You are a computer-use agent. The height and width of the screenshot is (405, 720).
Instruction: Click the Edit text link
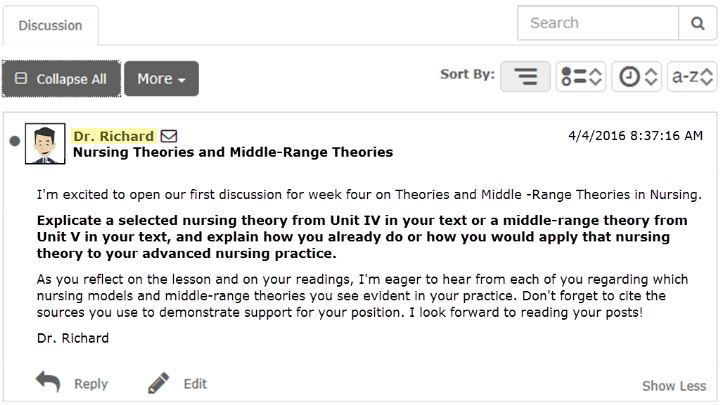click(x=195, y=383)
